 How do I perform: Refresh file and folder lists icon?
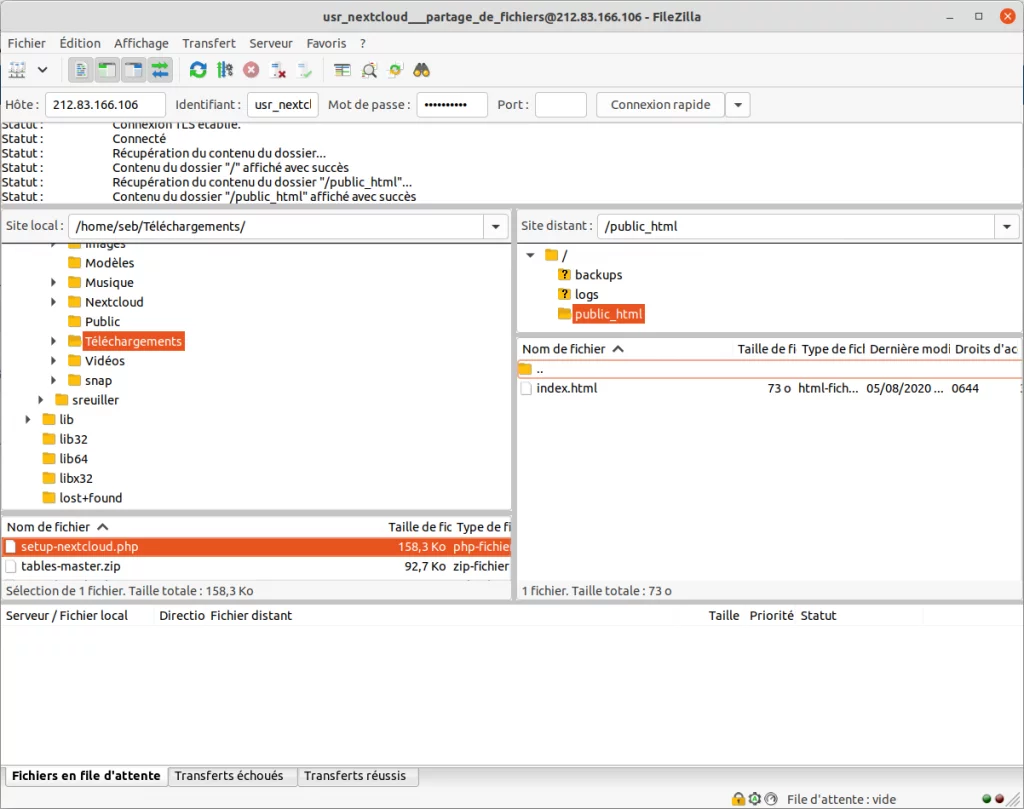[x=198, y=70]
